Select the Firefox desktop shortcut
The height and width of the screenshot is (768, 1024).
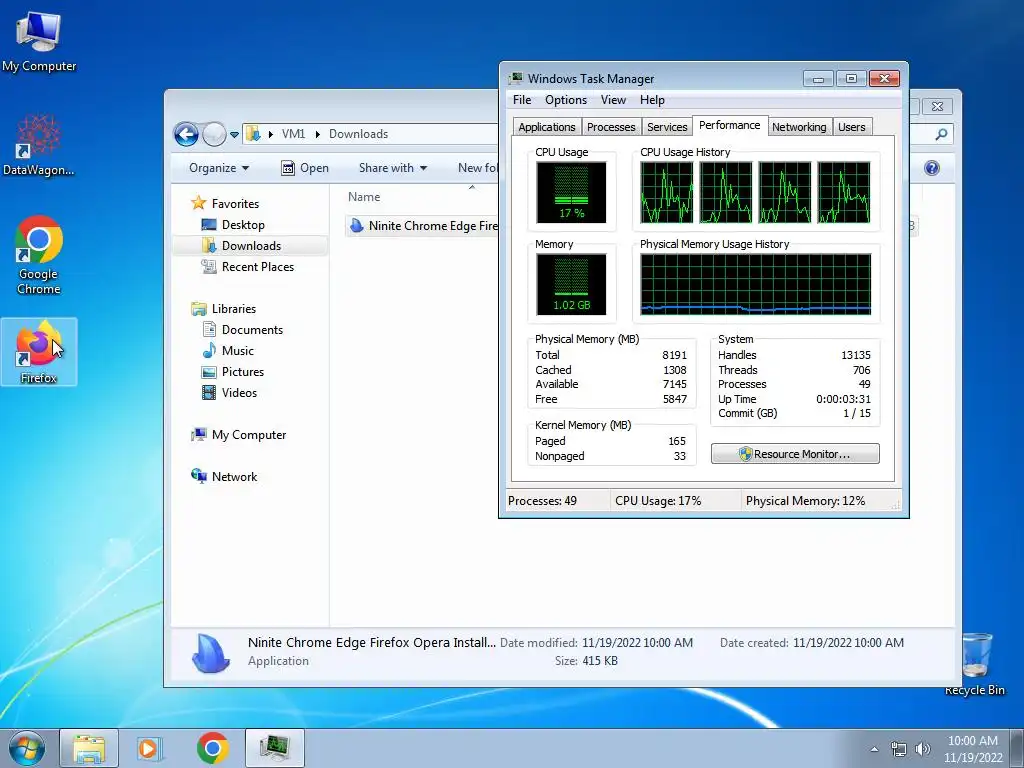pyautogui.click(x=39, y=351)
